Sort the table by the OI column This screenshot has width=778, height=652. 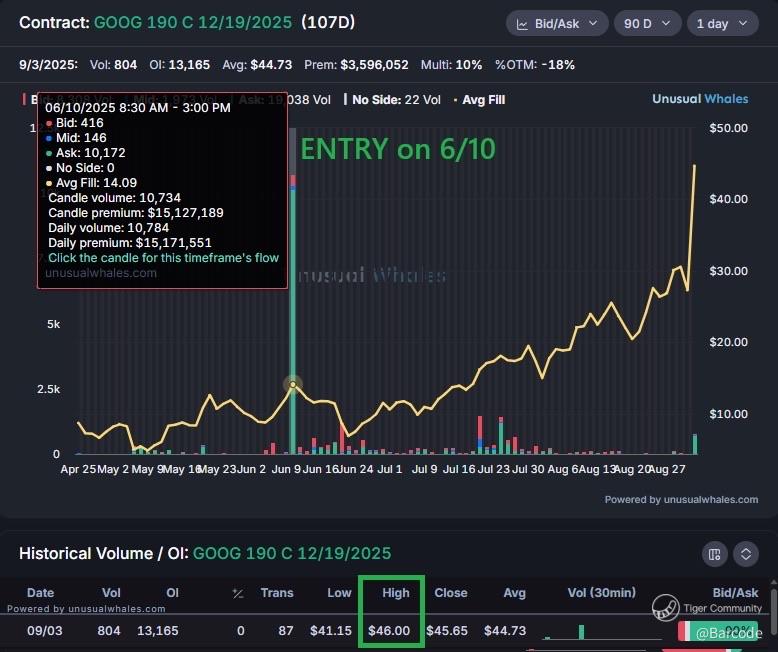172,592
